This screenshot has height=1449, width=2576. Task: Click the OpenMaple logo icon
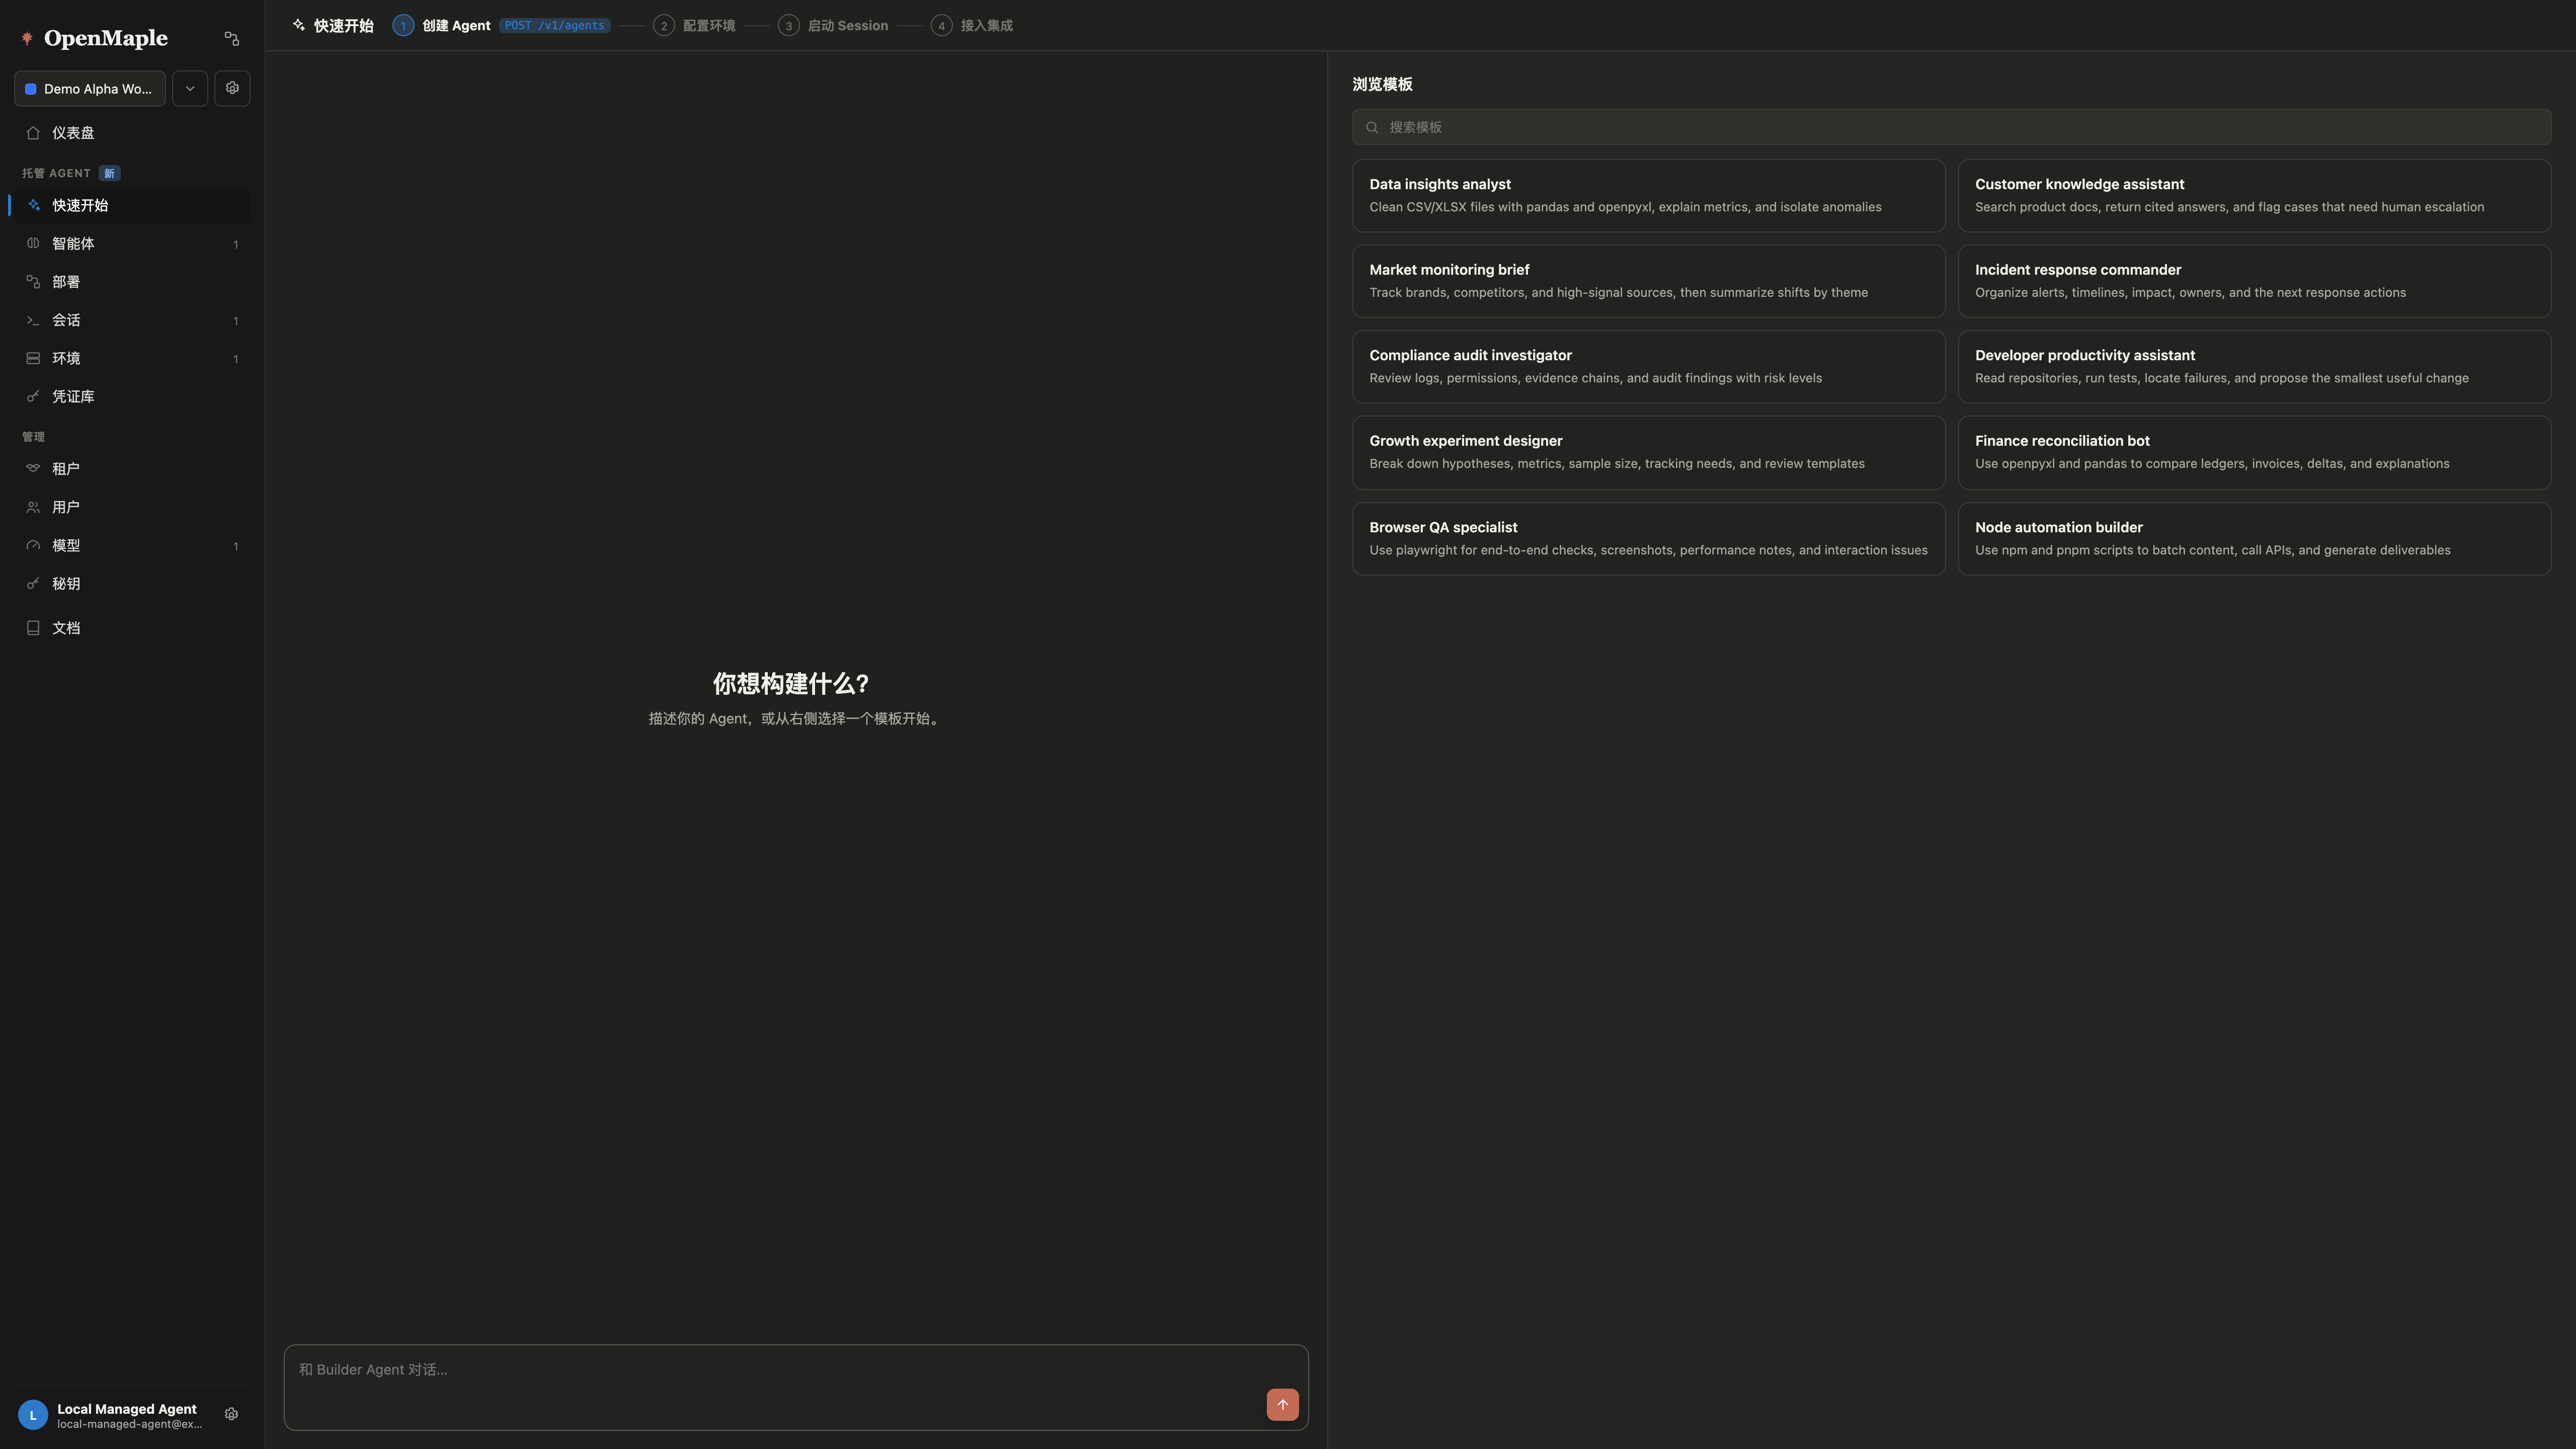point(27,38)
